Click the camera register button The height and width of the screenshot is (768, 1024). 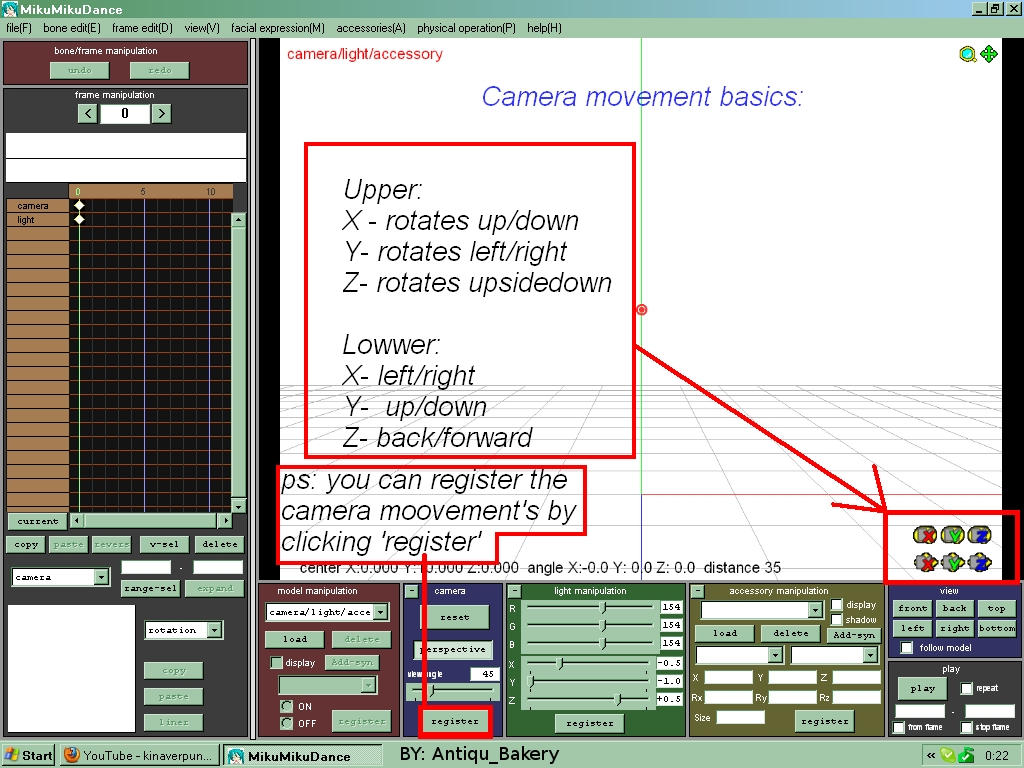click(x=455, y=722)
